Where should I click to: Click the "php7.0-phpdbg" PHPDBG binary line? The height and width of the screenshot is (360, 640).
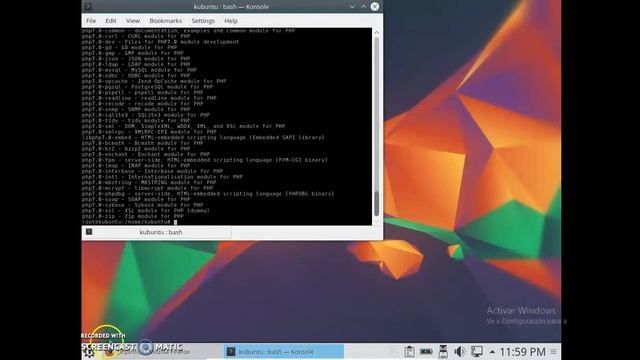coord(208,194)
